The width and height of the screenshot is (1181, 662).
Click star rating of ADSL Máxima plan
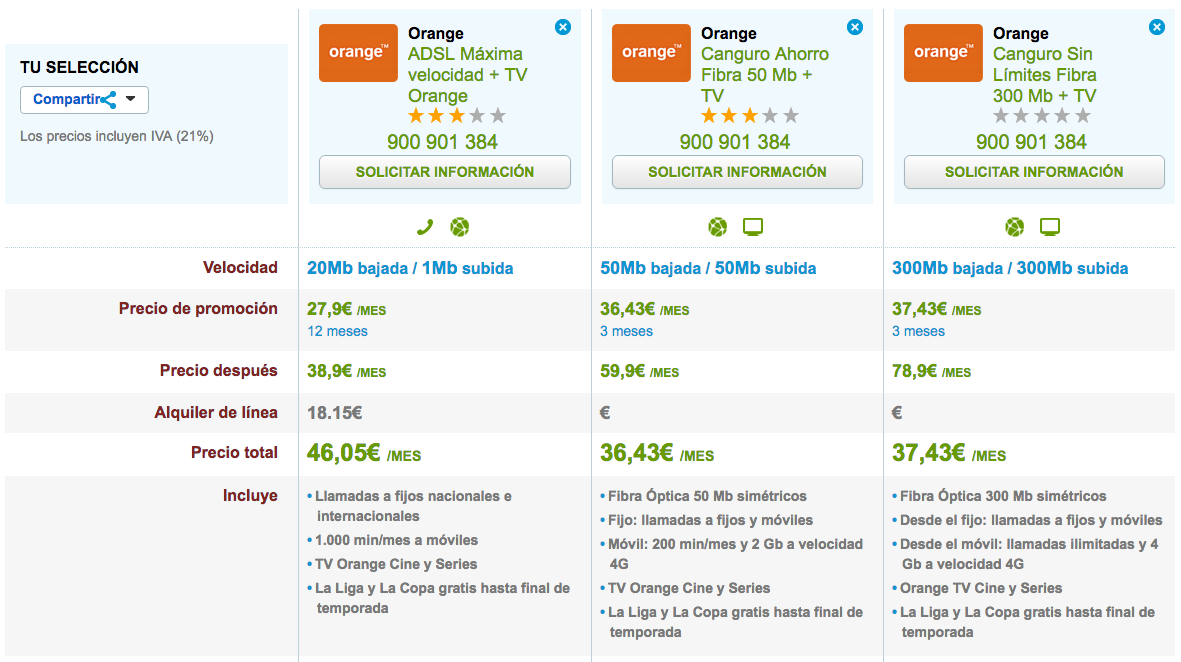(456, 116)
